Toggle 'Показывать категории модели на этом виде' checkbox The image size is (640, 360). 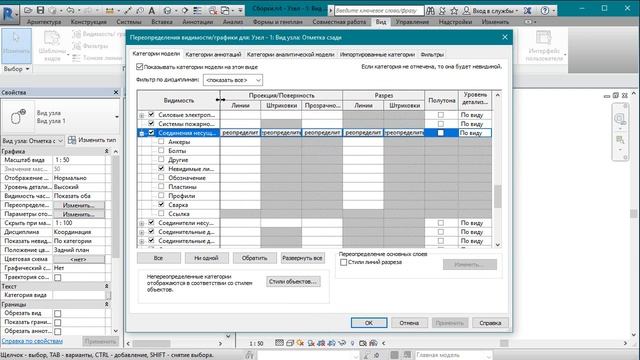pos(140,67)
